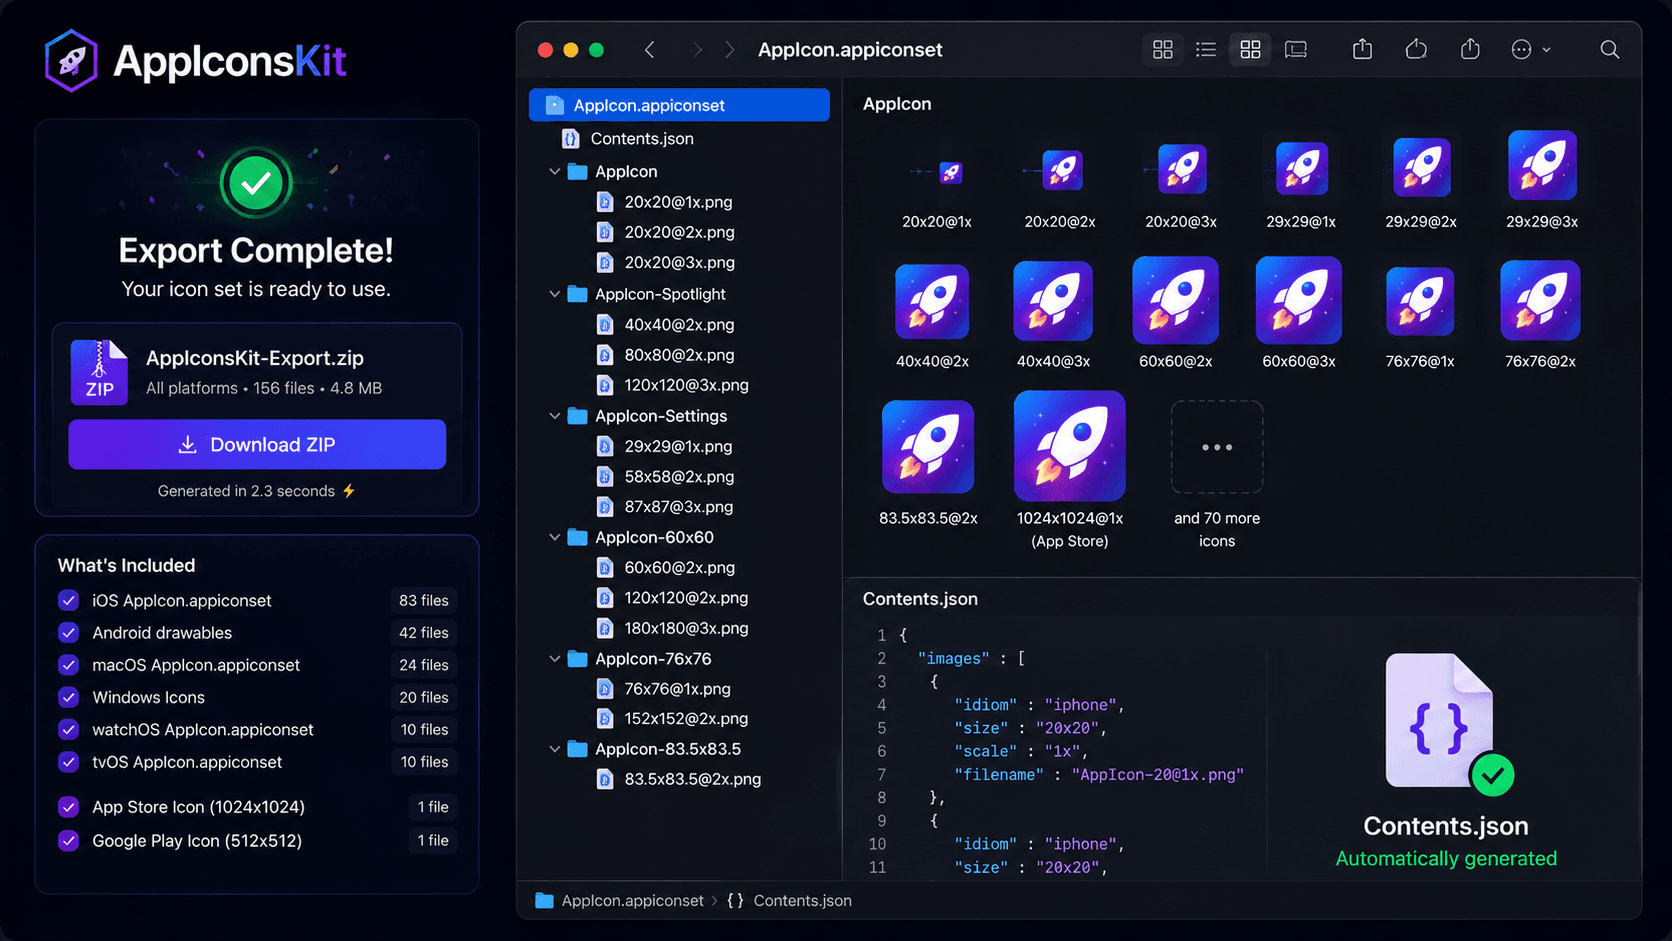Select 152x152@2x.png in the file tree

[686, 719]
